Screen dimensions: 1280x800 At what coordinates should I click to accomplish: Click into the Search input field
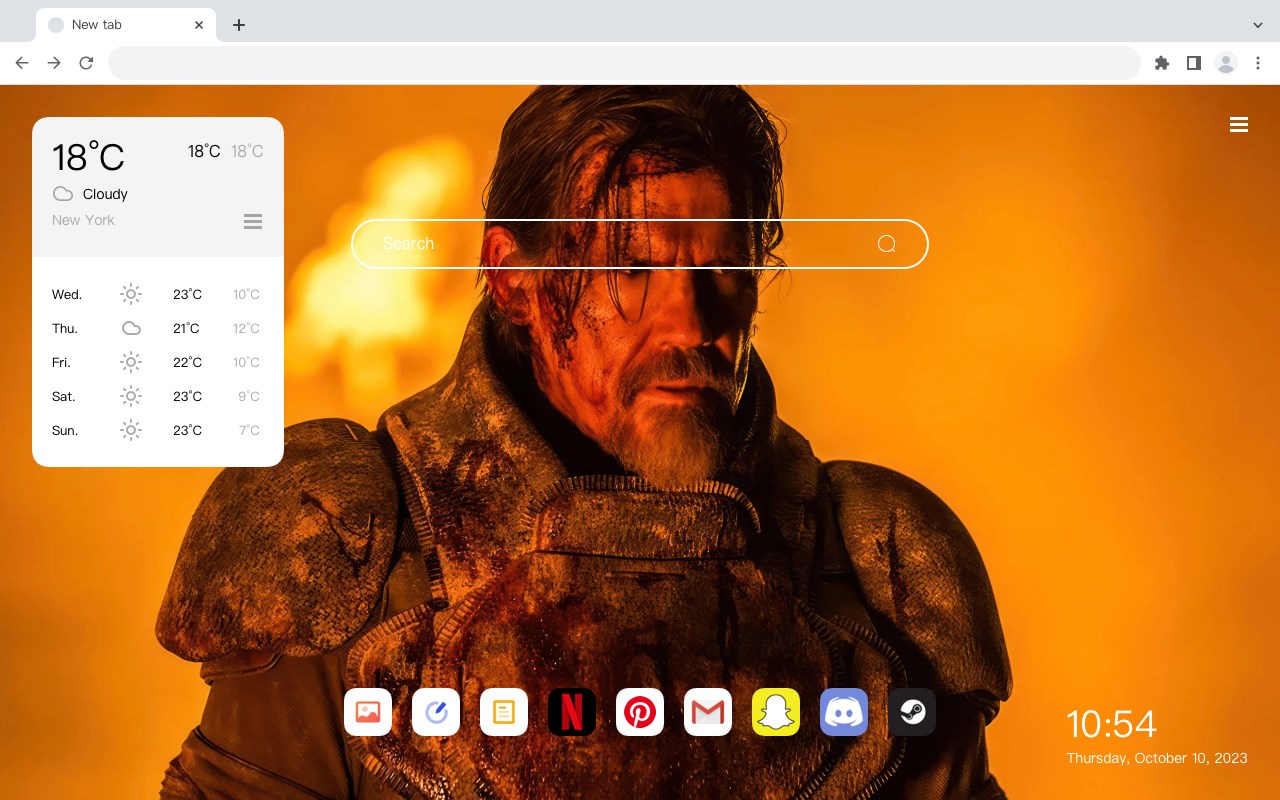click(640, 244)
